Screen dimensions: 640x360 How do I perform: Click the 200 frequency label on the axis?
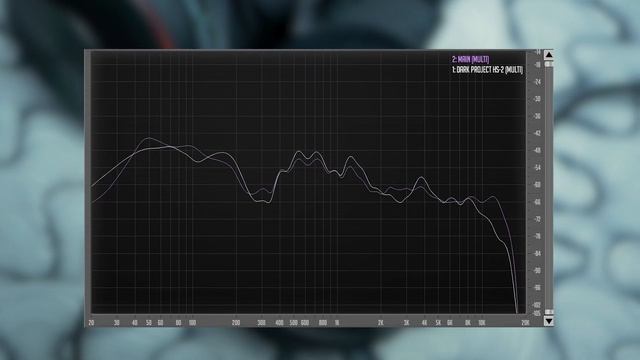tap(236, 323)
